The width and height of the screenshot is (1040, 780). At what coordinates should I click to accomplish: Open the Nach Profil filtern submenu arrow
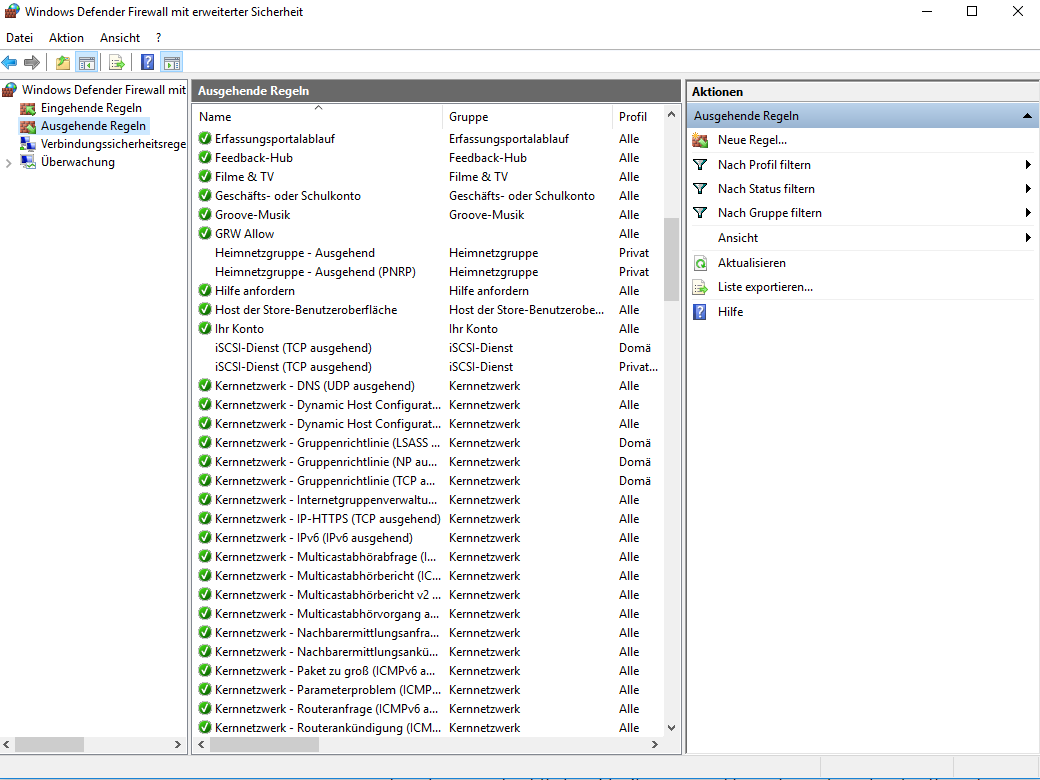[x=1028, y=164]
